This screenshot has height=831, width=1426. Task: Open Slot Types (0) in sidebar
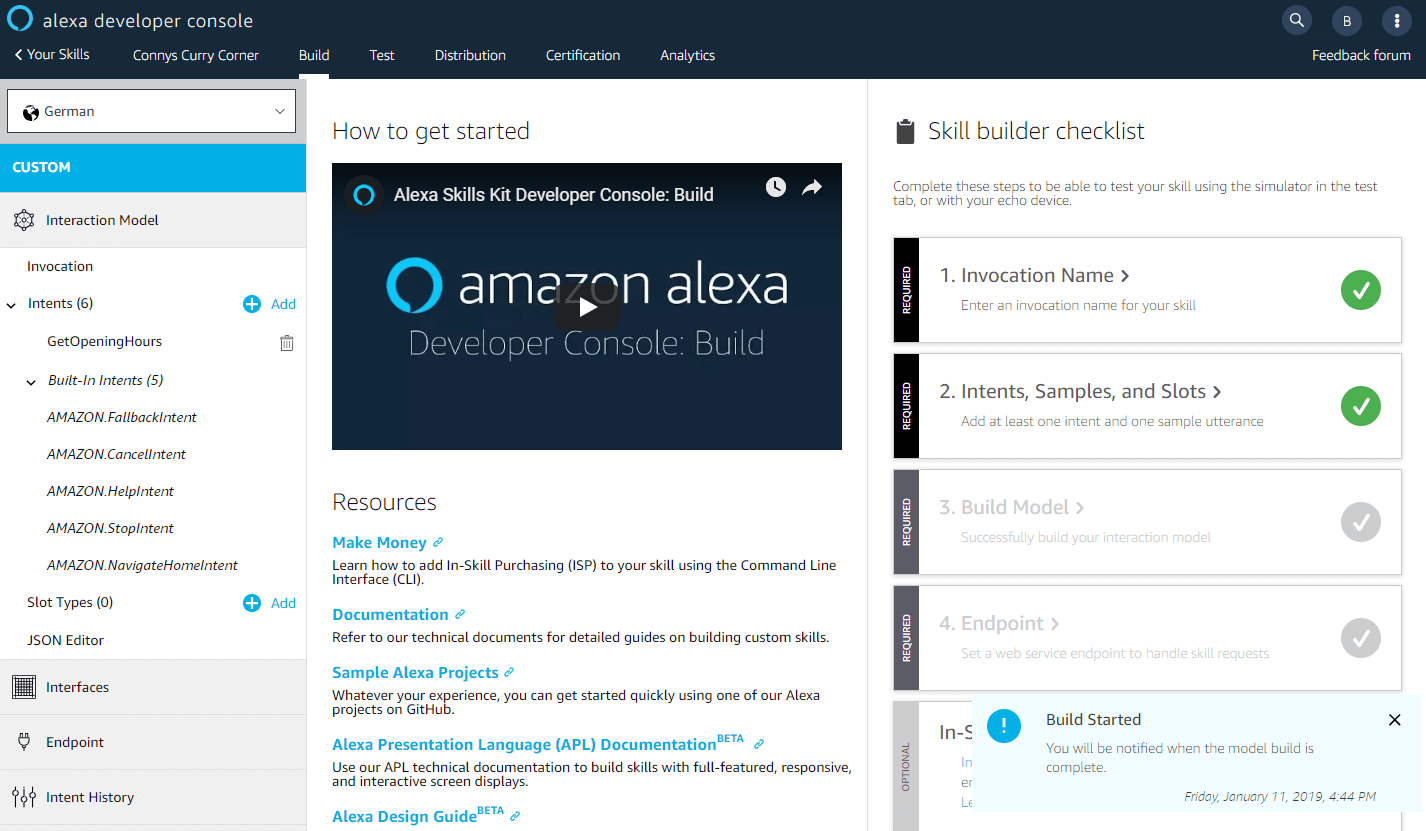pos(70,602)
